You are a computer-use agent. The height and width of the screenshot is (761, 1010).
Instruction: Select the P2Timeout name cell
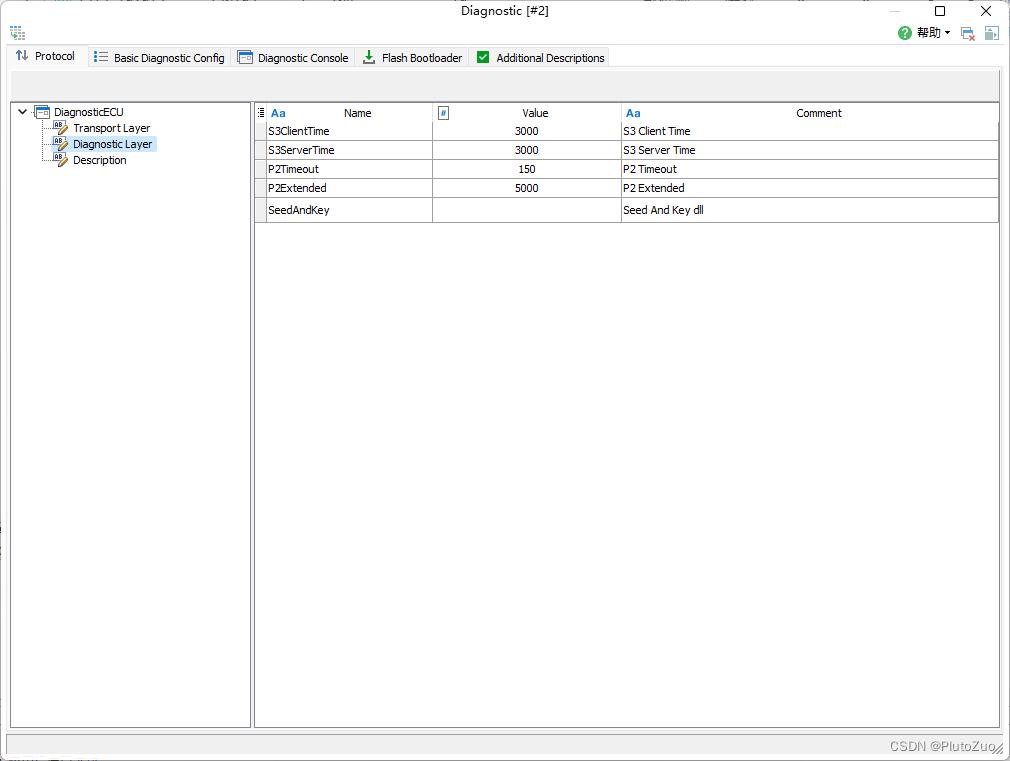350,169
